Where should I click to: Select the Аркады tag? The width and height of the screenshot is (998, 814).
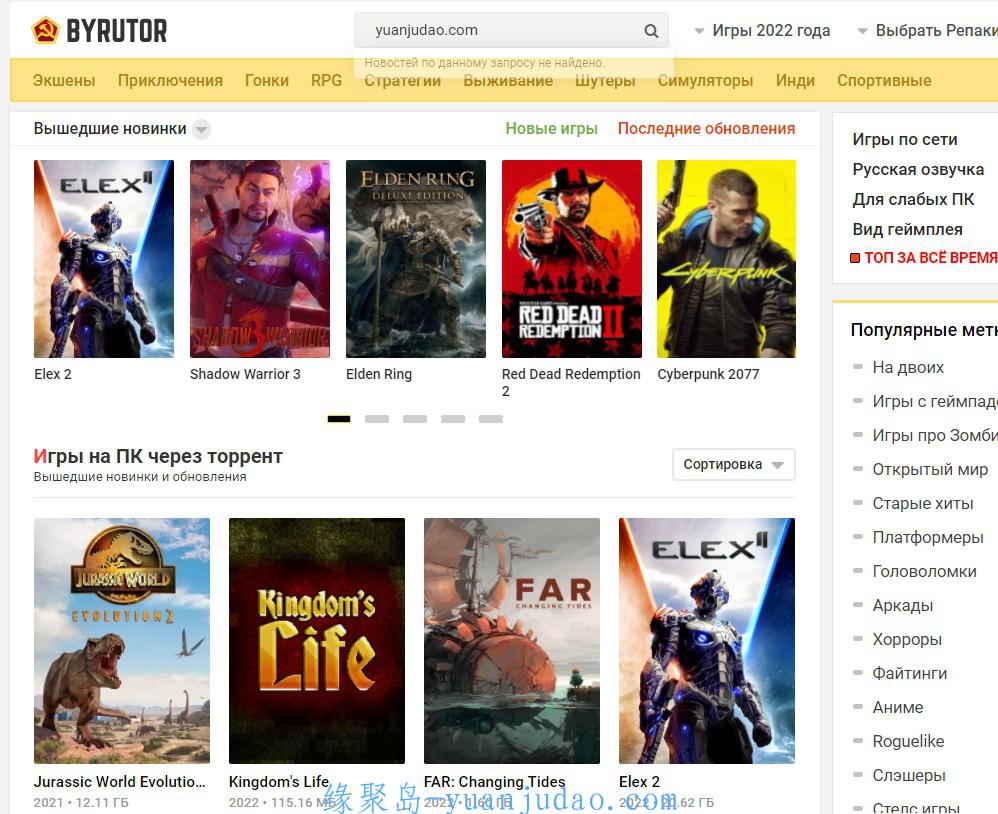903,605
